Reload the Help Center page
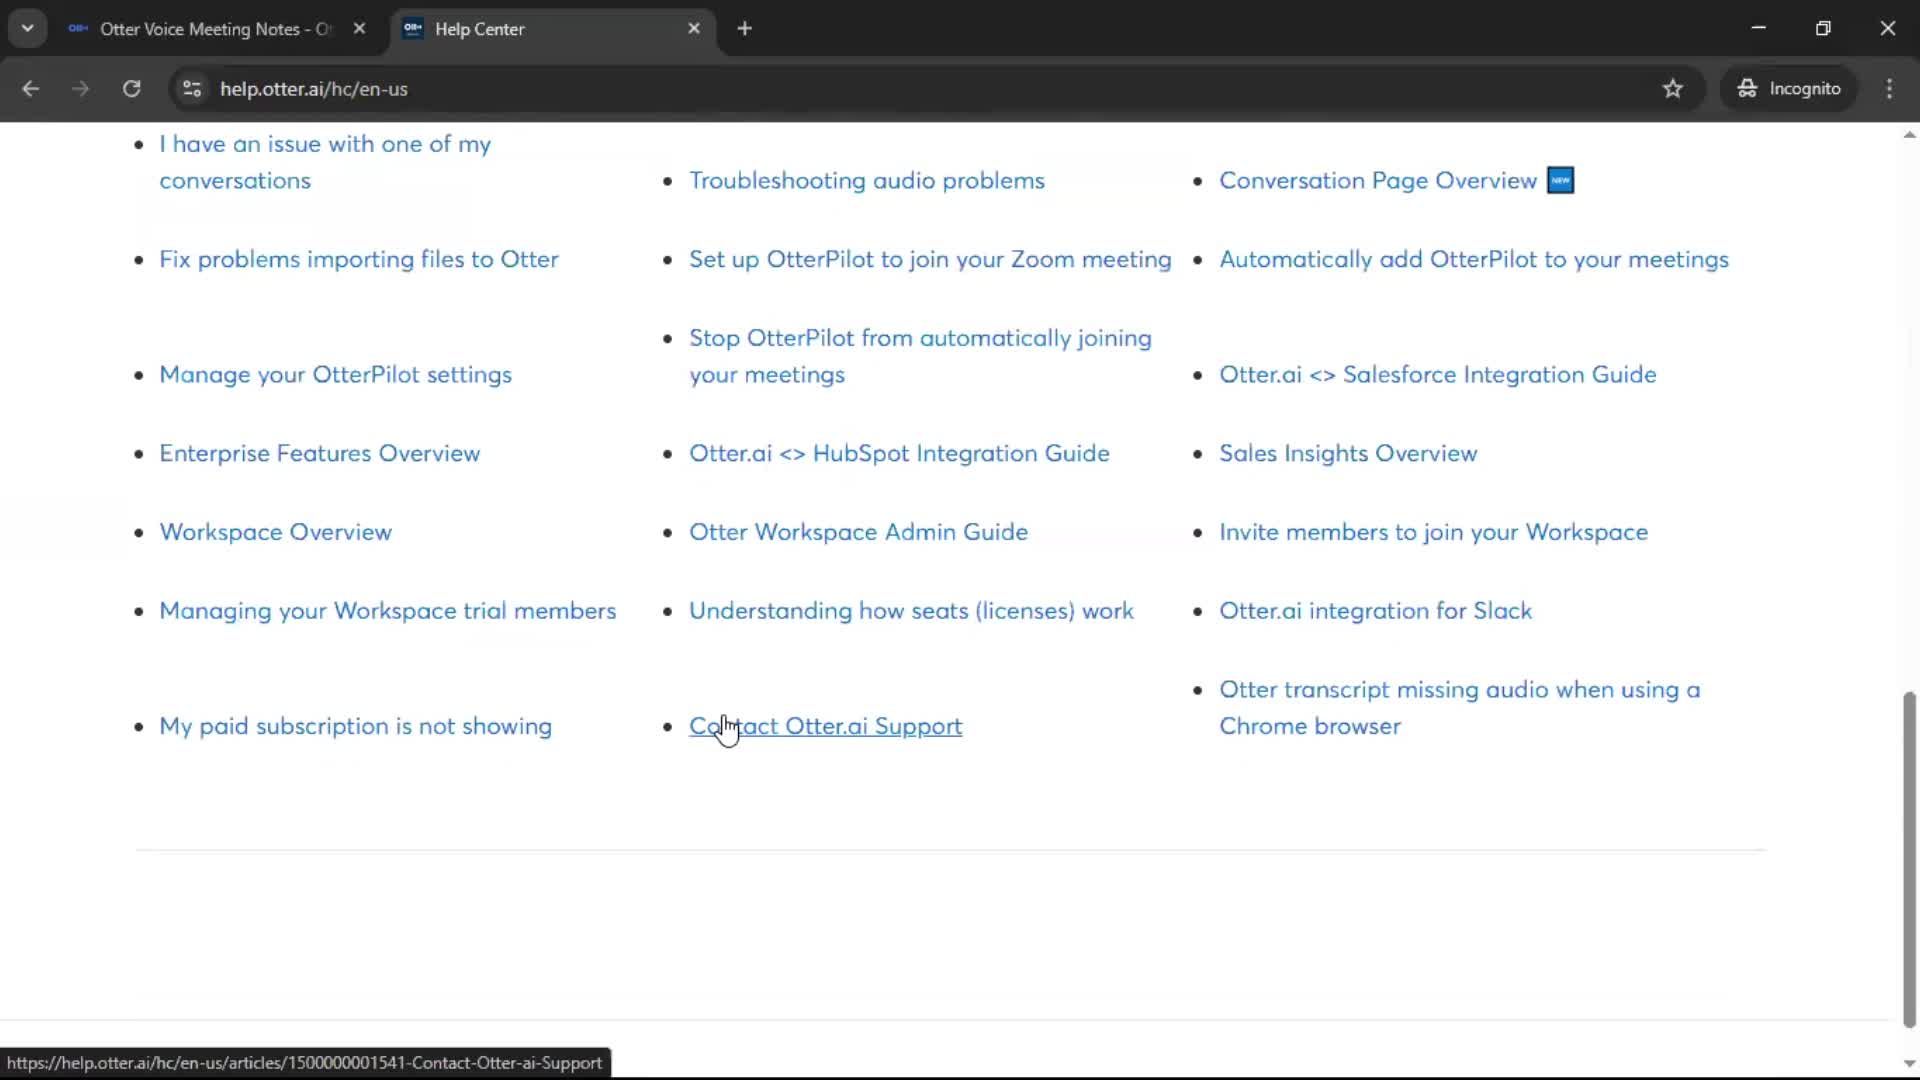This screenshot has width=1920, height=1080. [x=131, y=89]
